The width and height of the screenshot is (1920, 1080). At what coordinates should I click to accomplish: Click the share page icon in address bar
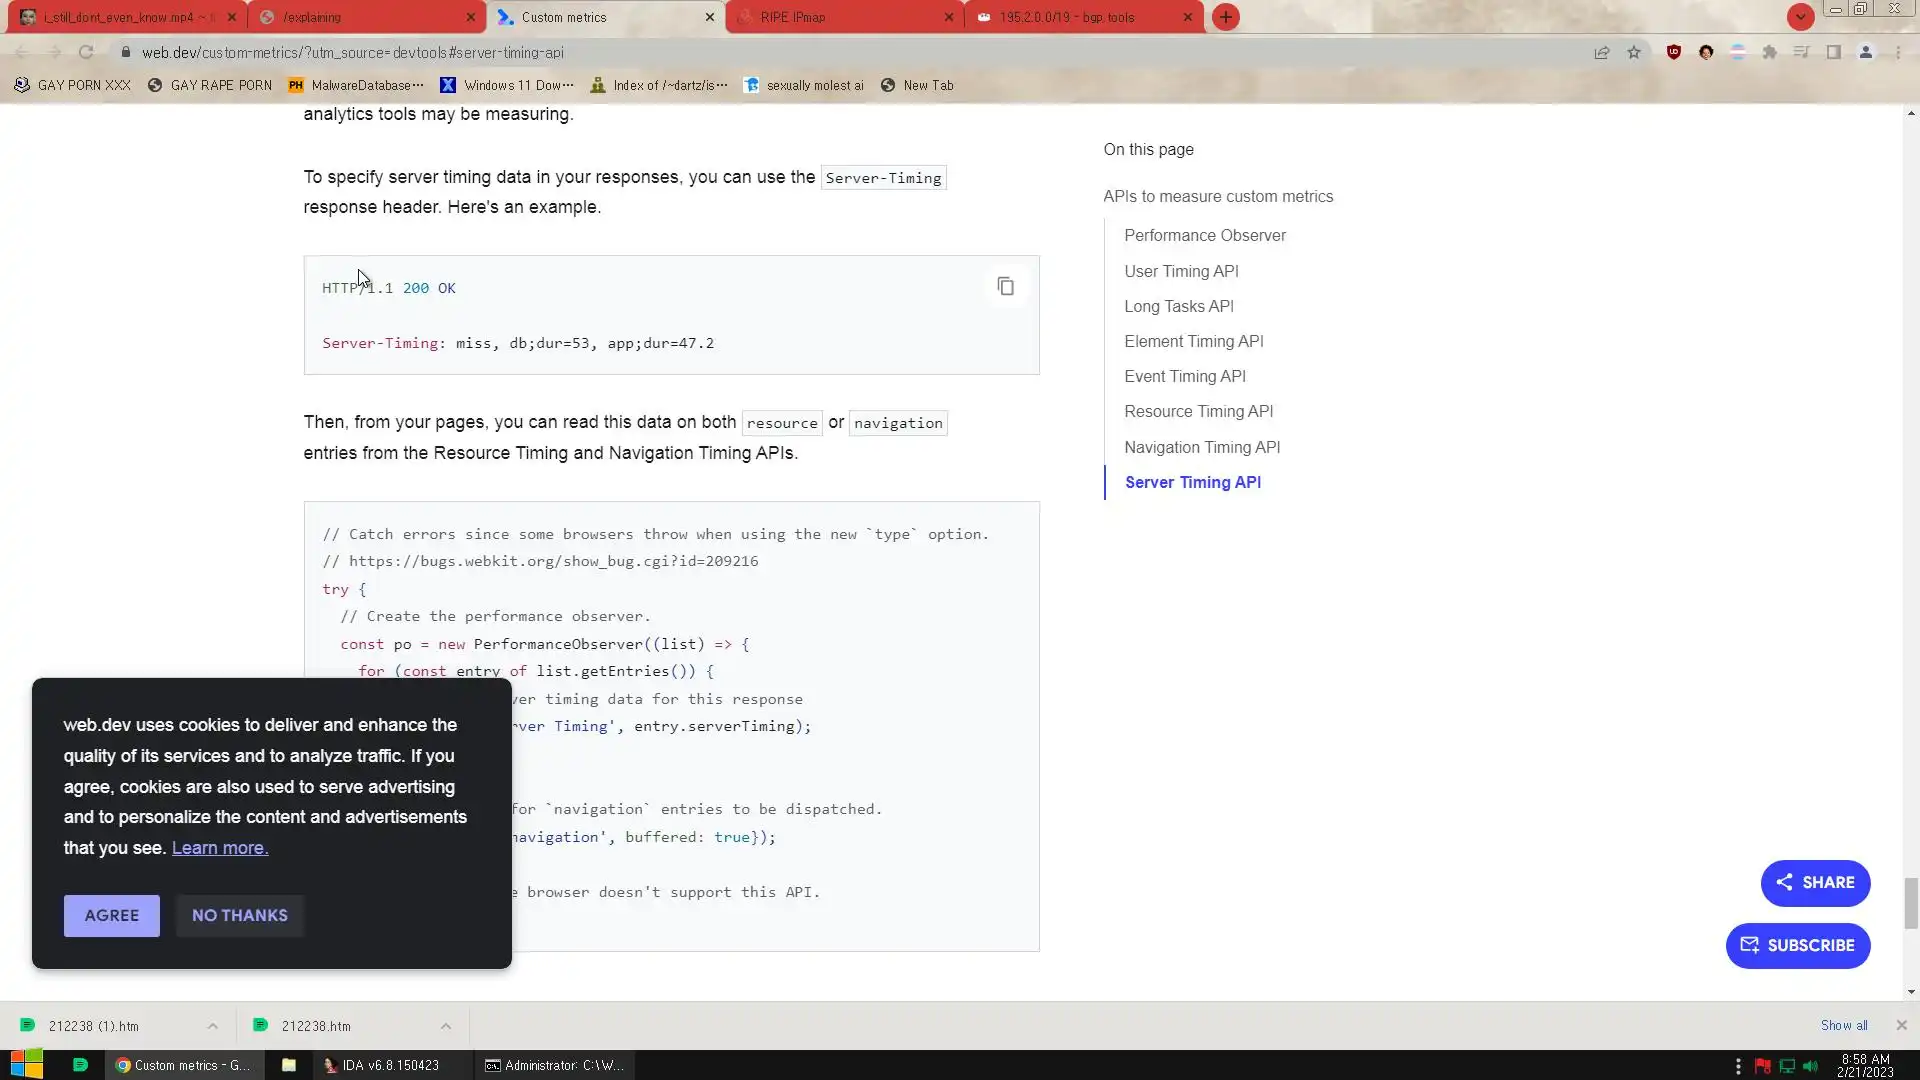tap(1602, 52)
